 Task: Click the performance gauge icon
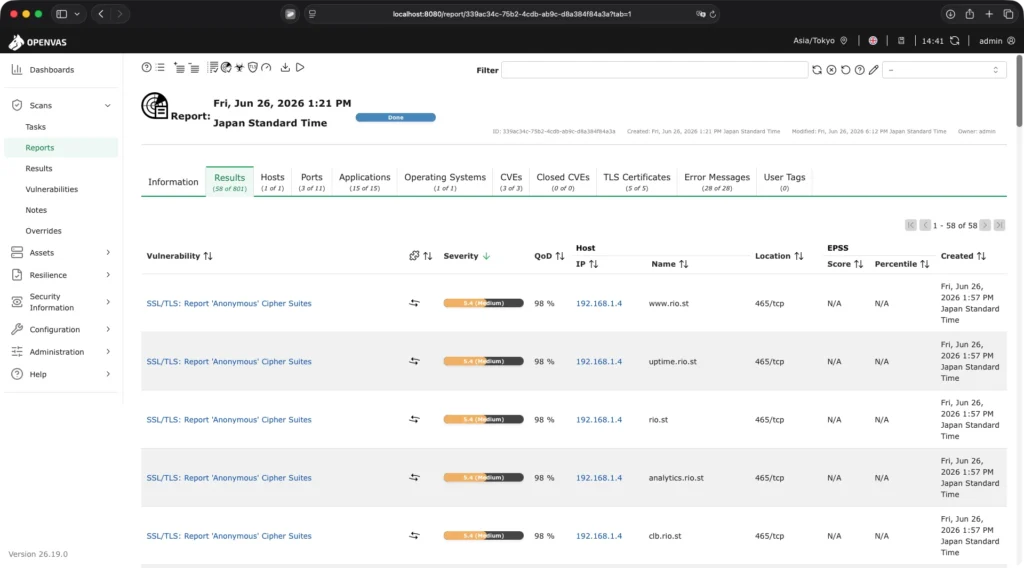click(x=266, y=67)
